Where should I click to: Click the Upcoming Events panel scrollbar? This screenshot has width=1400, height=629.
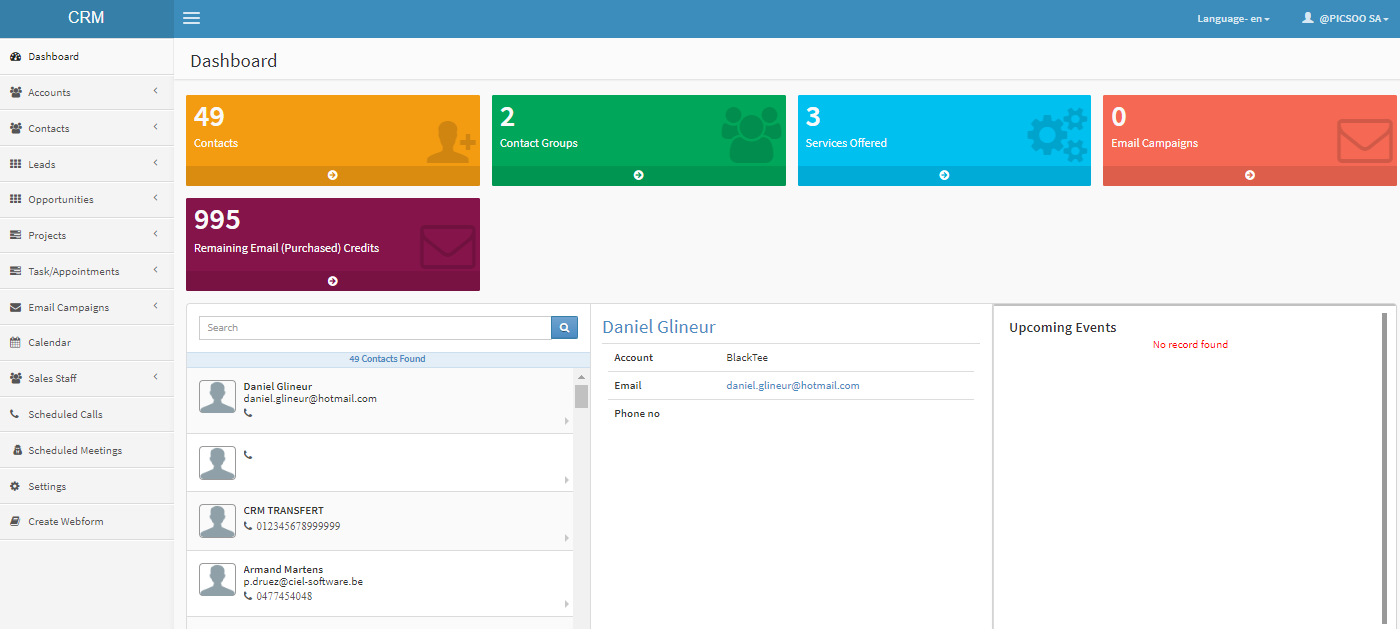pyautogui.click(x=1384, y=470)
